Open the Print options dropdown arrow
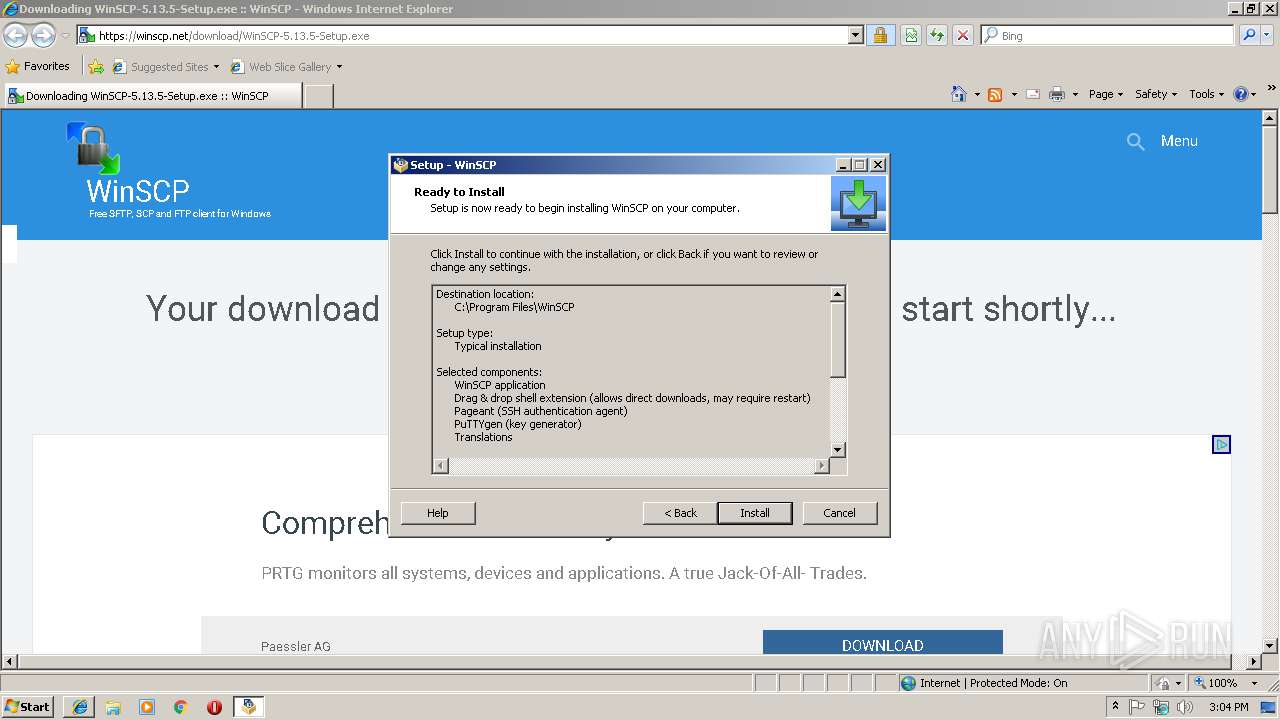The height and width of the screenshot is (720, 1280). click(x=1075, y=94)
